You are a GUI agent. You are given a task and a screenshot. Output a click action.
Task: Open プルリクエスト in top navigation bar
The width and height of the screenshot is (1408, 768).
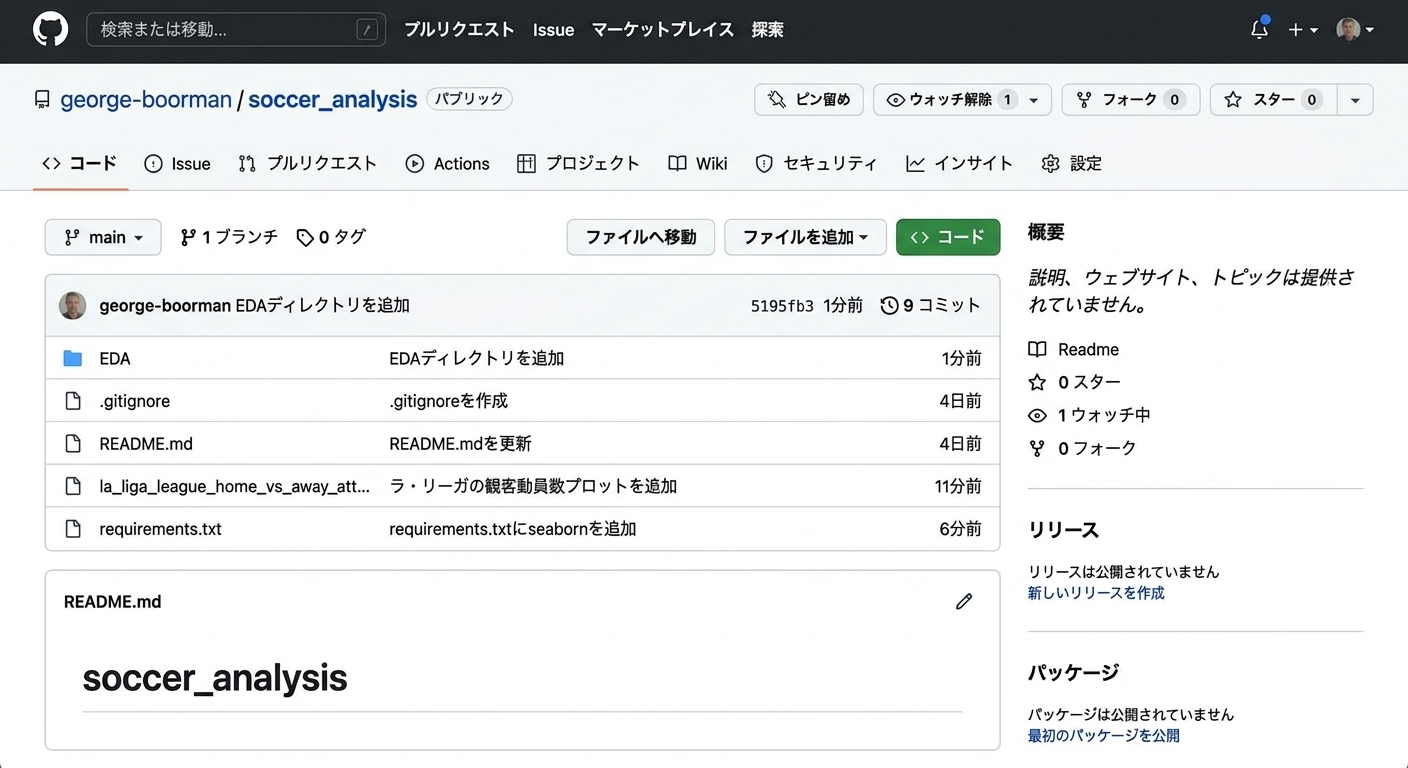pyautogui.click(x=459, y=30)
